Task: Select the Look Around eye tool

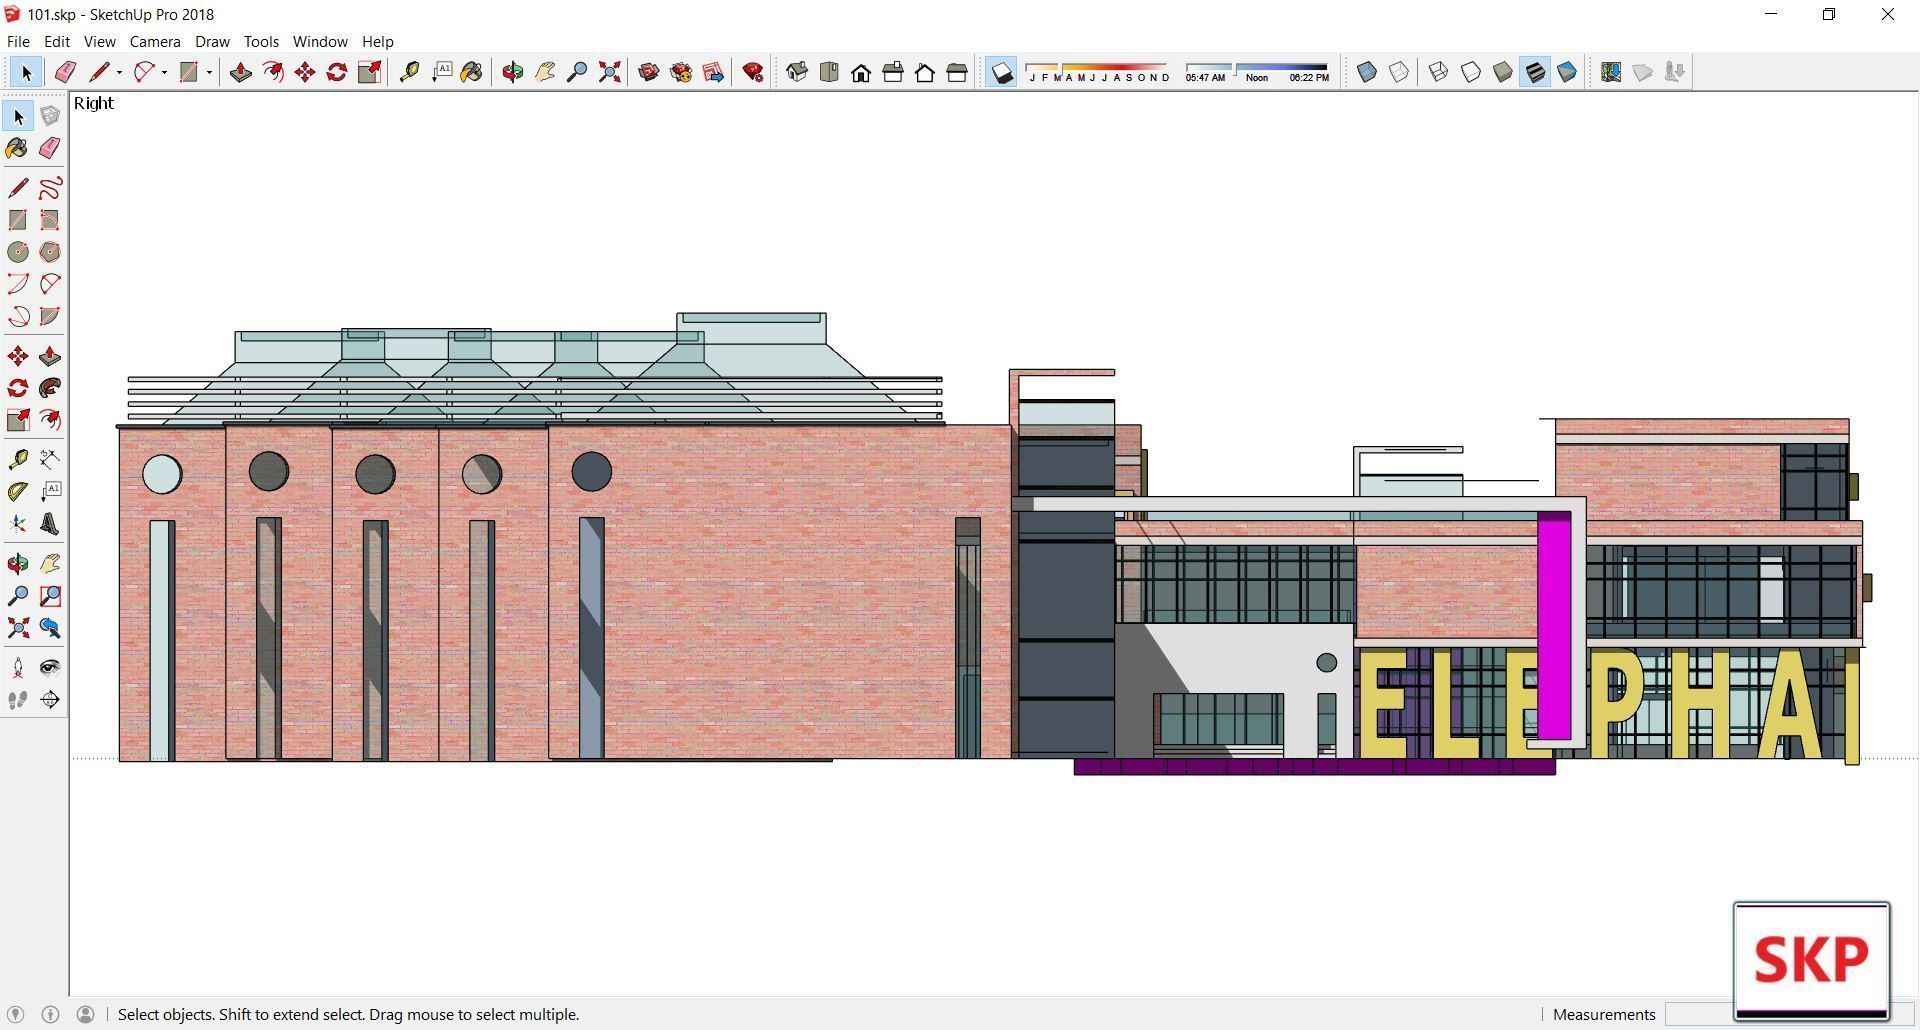Action: 50,668
